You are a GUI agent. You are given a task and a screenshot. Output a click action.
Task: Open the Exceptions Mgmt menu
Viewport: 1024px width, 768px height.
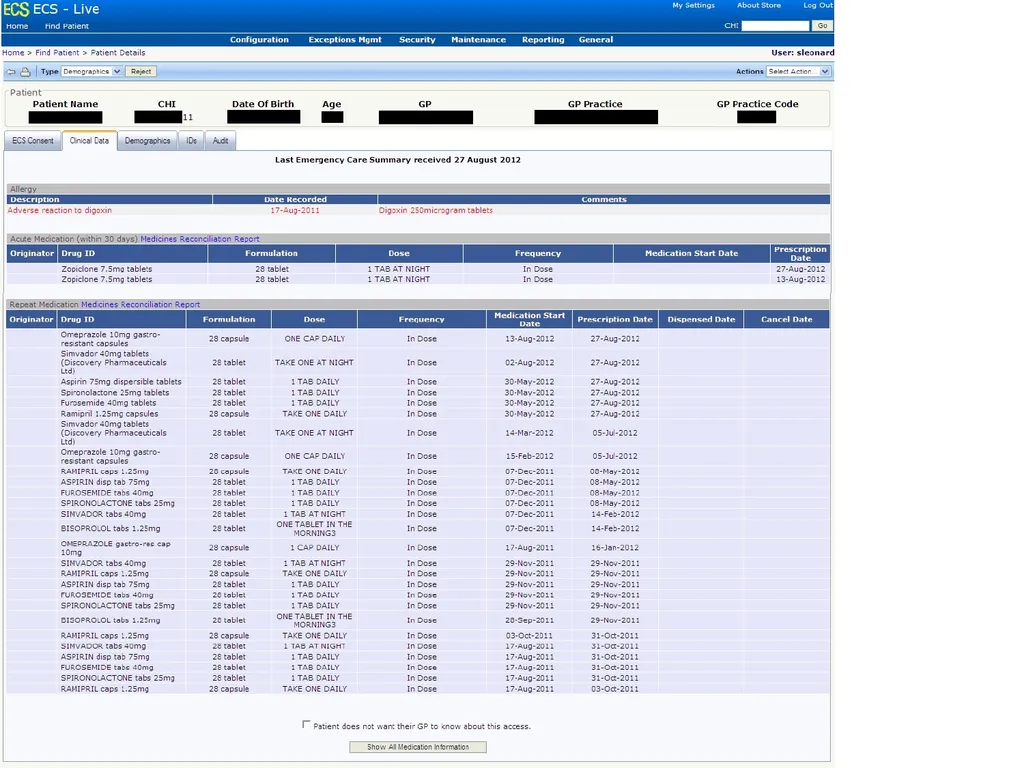click(x=345, y=40)
